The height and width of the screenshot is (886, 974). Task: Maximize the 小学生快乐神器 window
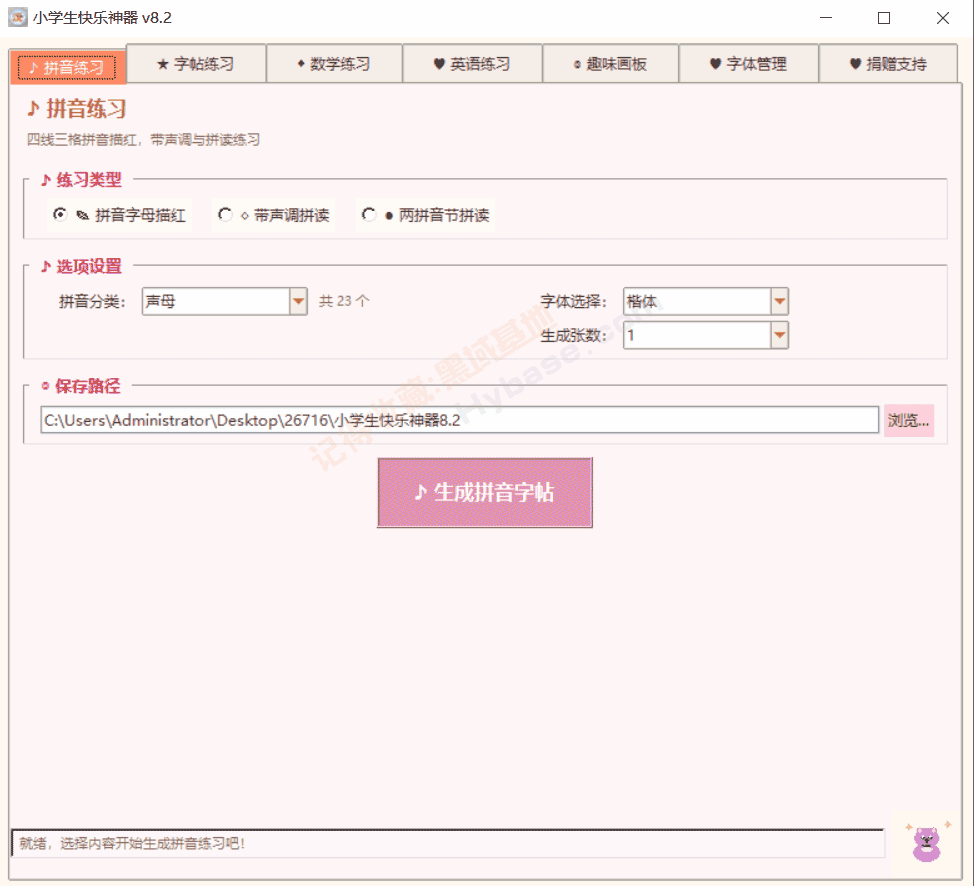[884, 18]
